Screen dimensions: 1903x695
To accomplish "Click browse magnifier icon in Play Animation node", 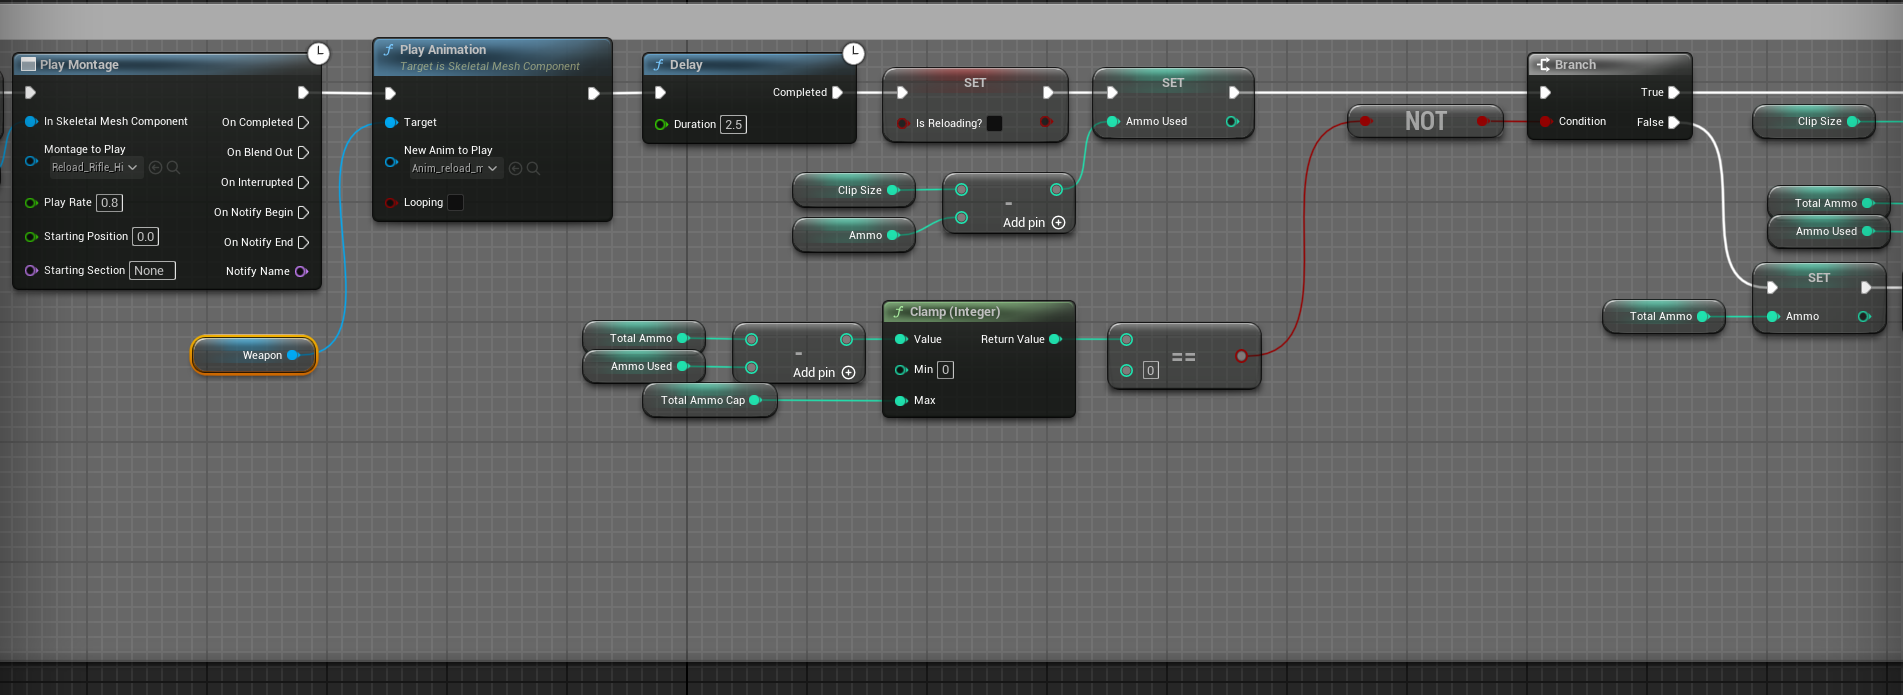I will [x=533, y=169].
